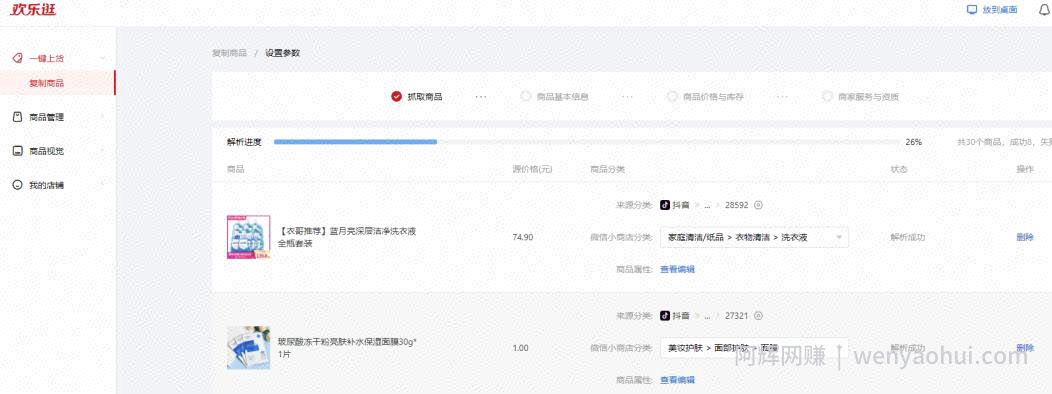Click the 商品管理 bag icon

pyautogui.click(x=17, y=117)
